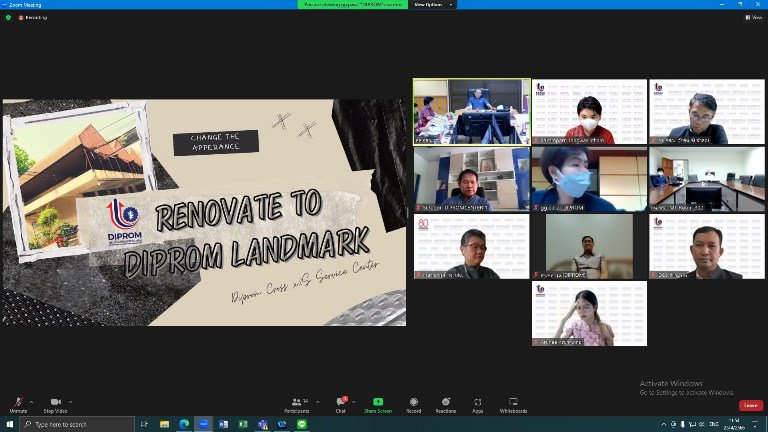
Task: Open the View layout menu
Action: 754,17
